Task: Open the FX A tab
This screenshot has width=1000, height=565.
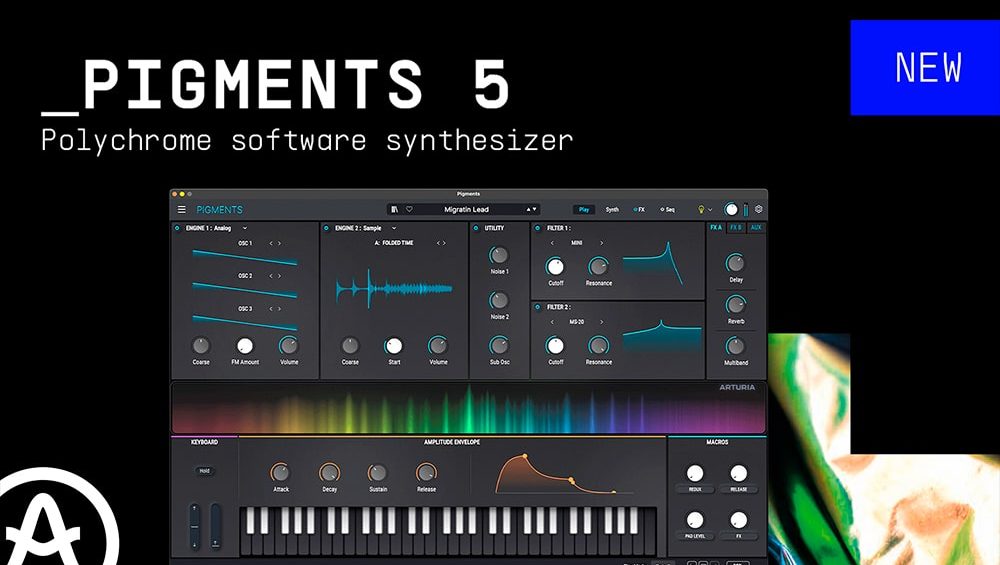Action: [716, 228]
